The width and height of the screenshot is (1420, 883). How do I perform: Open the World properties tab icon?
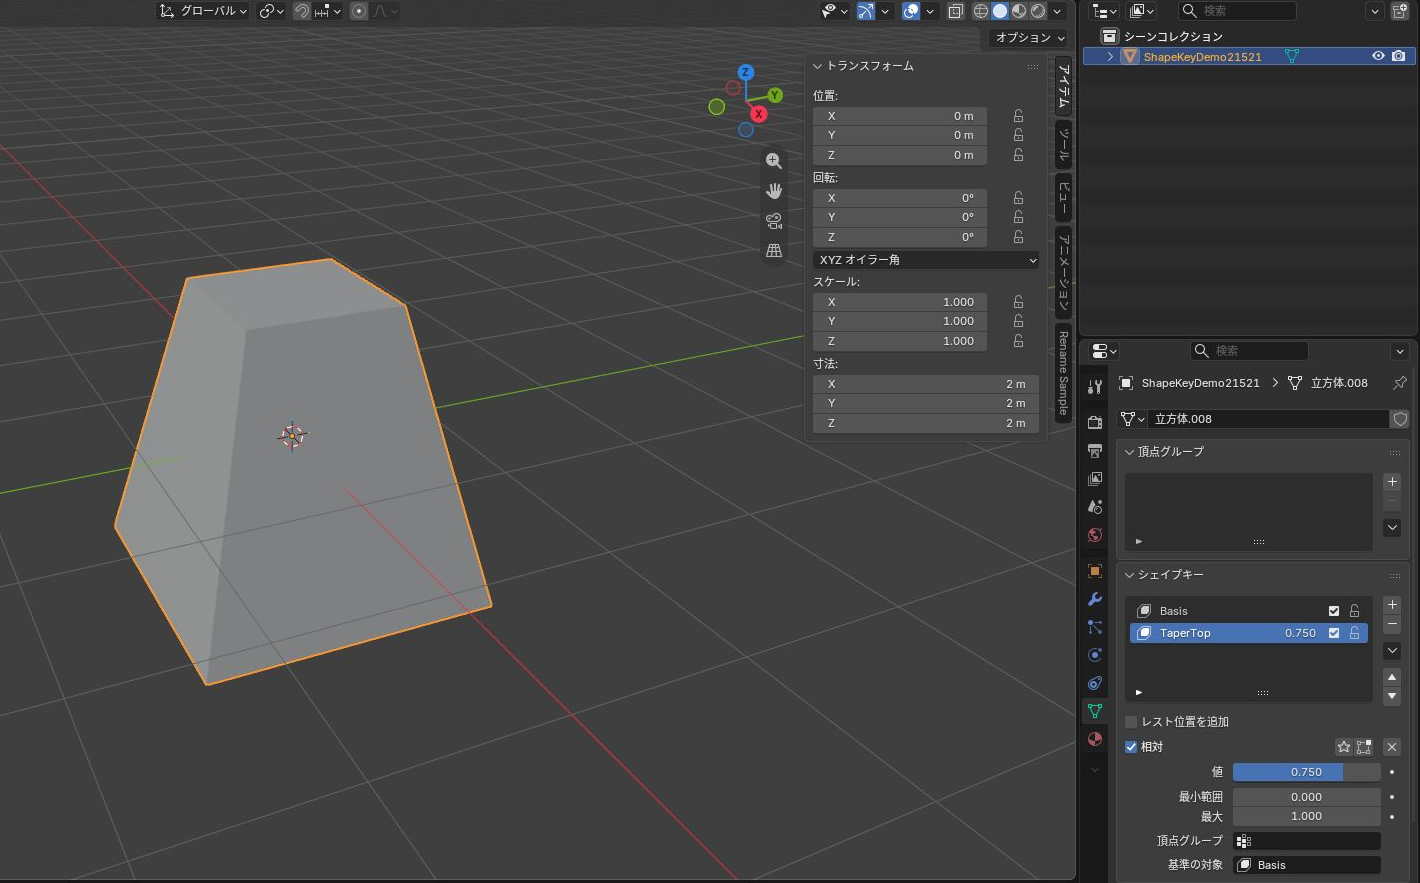1095,535
